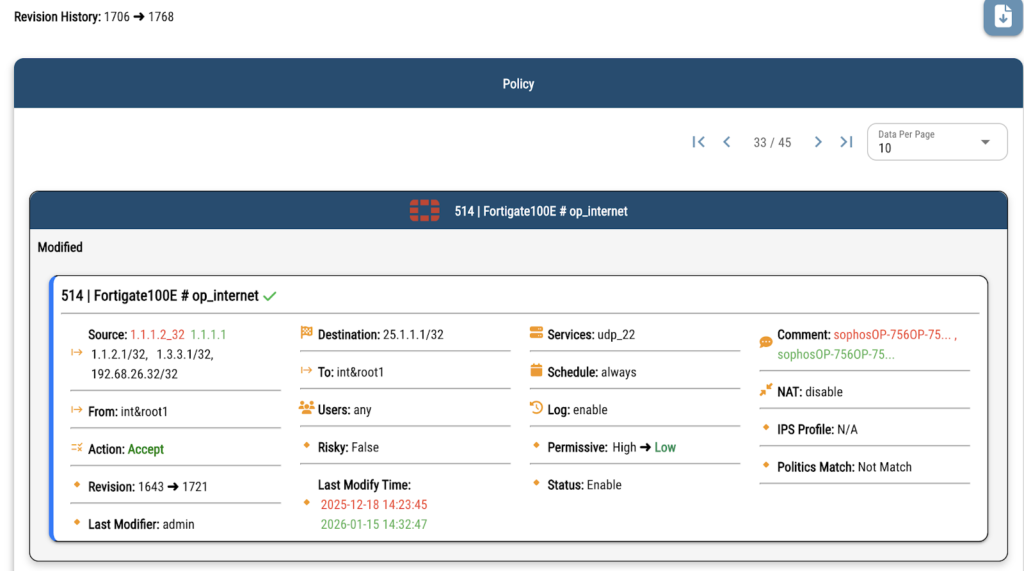The image size is (1024, 571).
Task: Go to the previous page arrow
Action: pos(727,142)
